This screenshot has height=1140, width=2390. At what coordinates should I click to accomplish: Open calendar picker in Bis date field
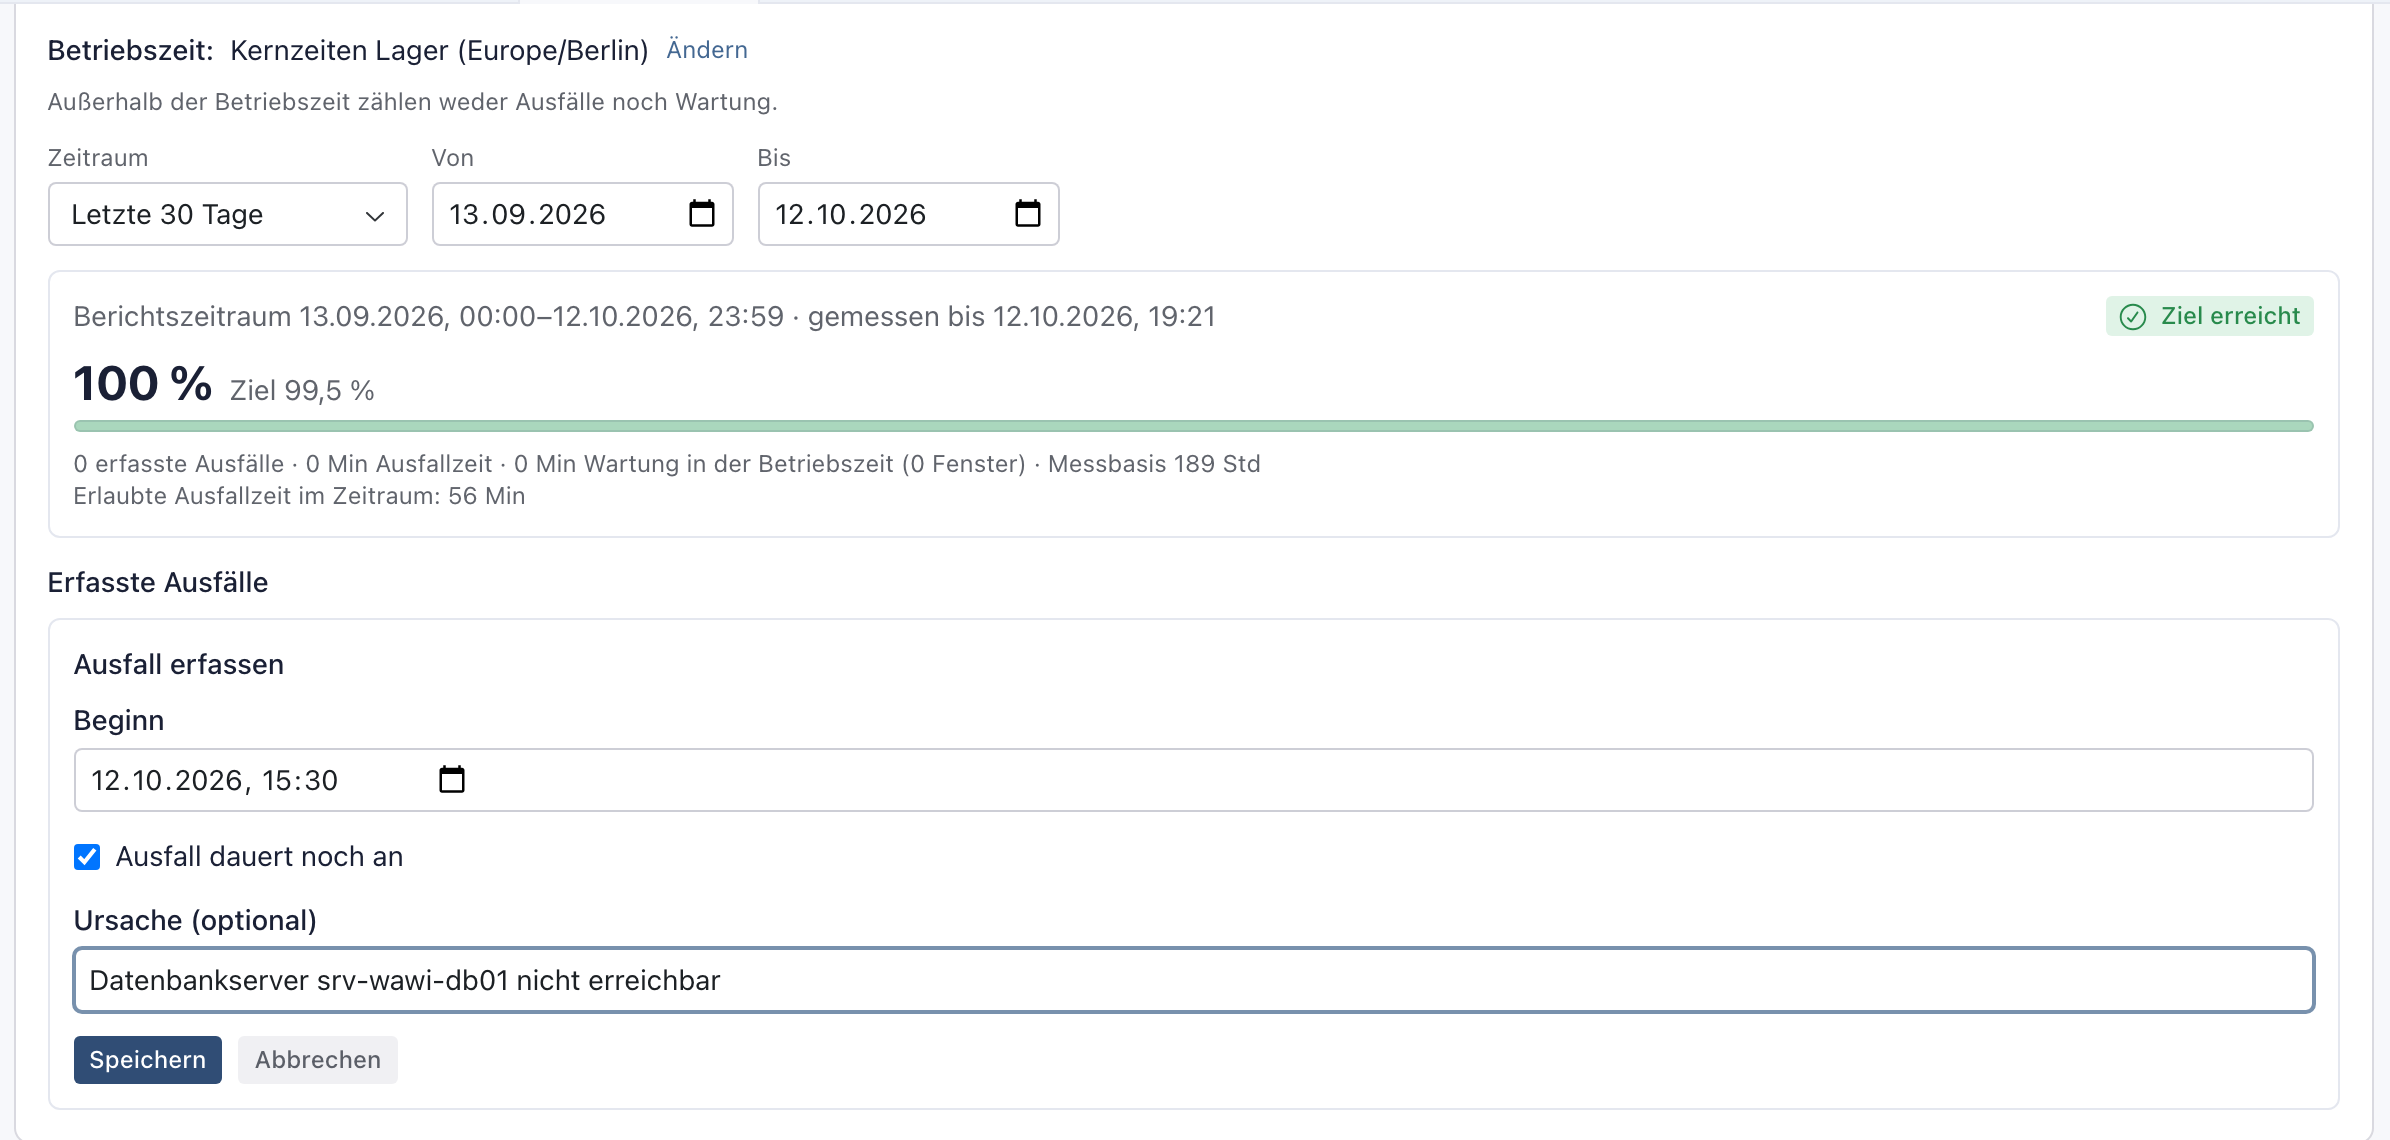tap(1028, 214)
